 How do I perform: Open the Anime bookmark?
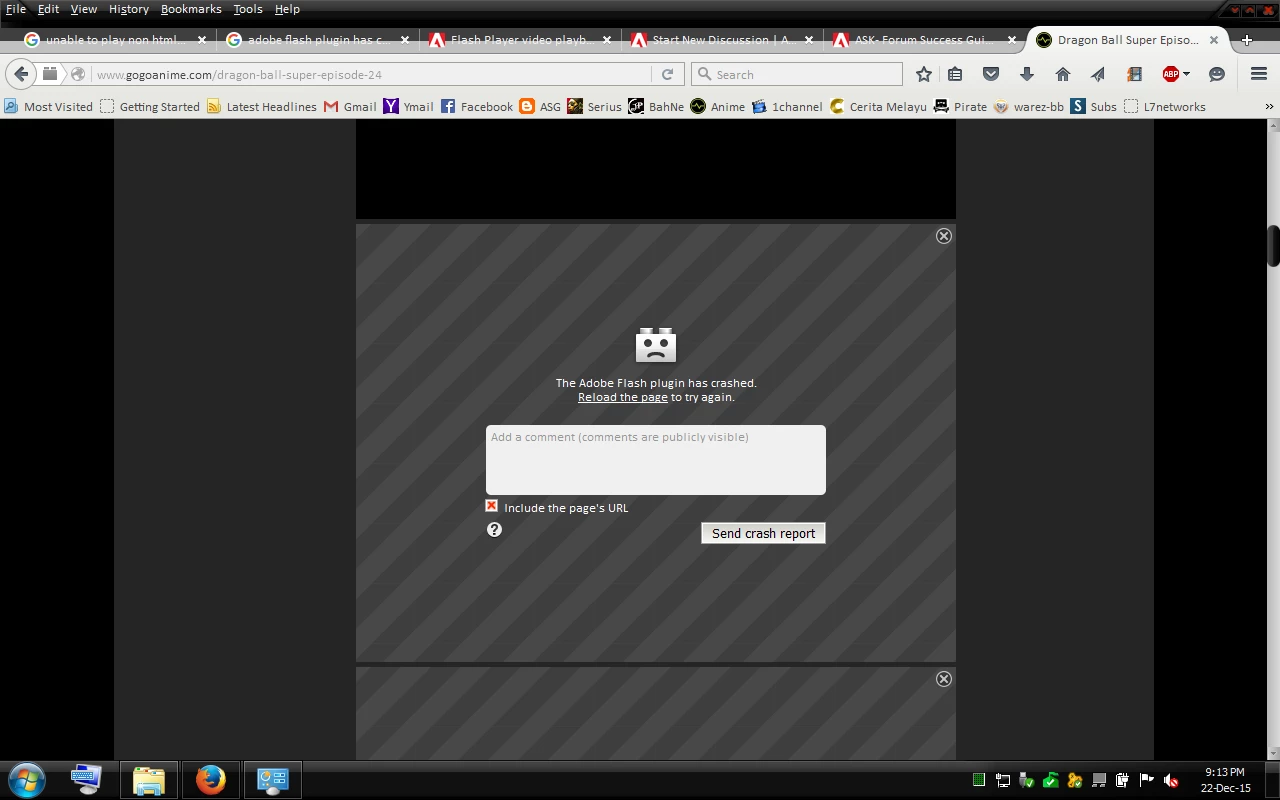(717, 106)
